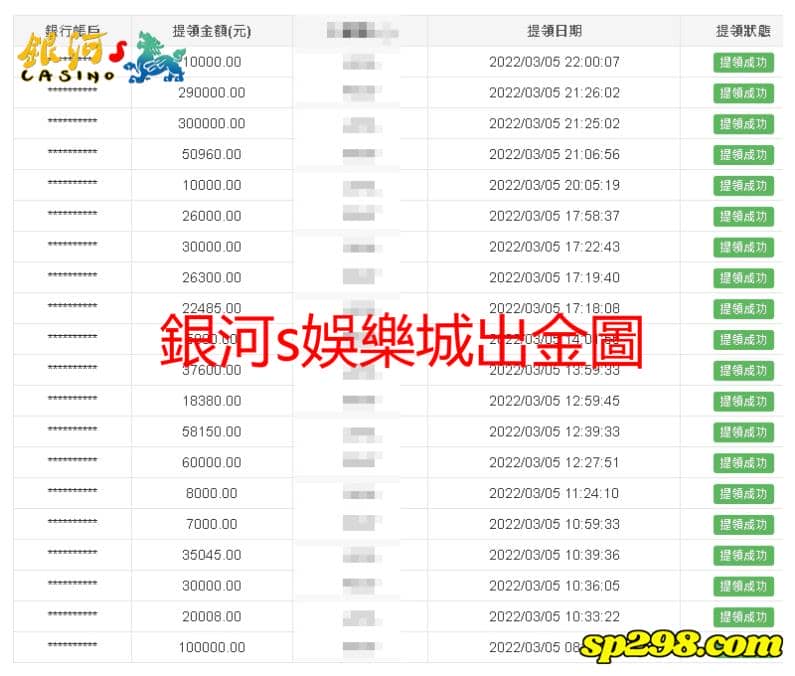
Task: Click masked bank account in the 7000.00 row
Action: 73,521
